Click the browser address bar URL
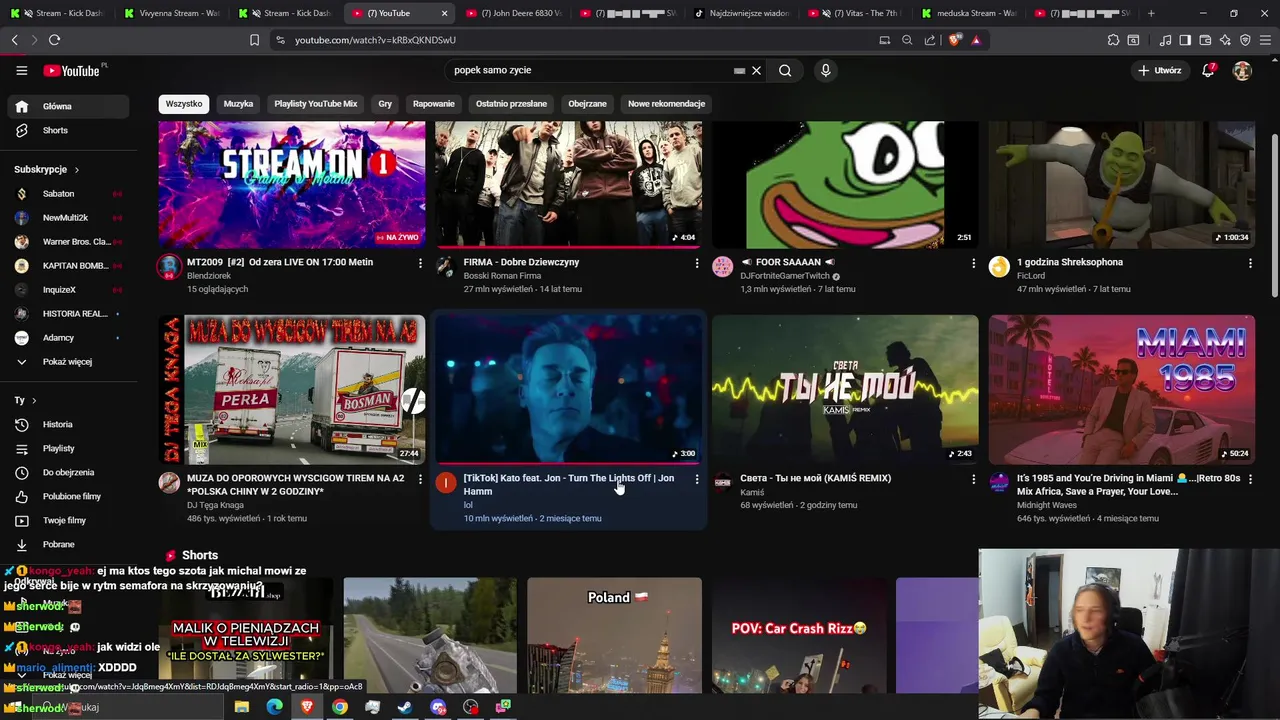This screenshot has width=1280, height=720. (x=375, y=40)
